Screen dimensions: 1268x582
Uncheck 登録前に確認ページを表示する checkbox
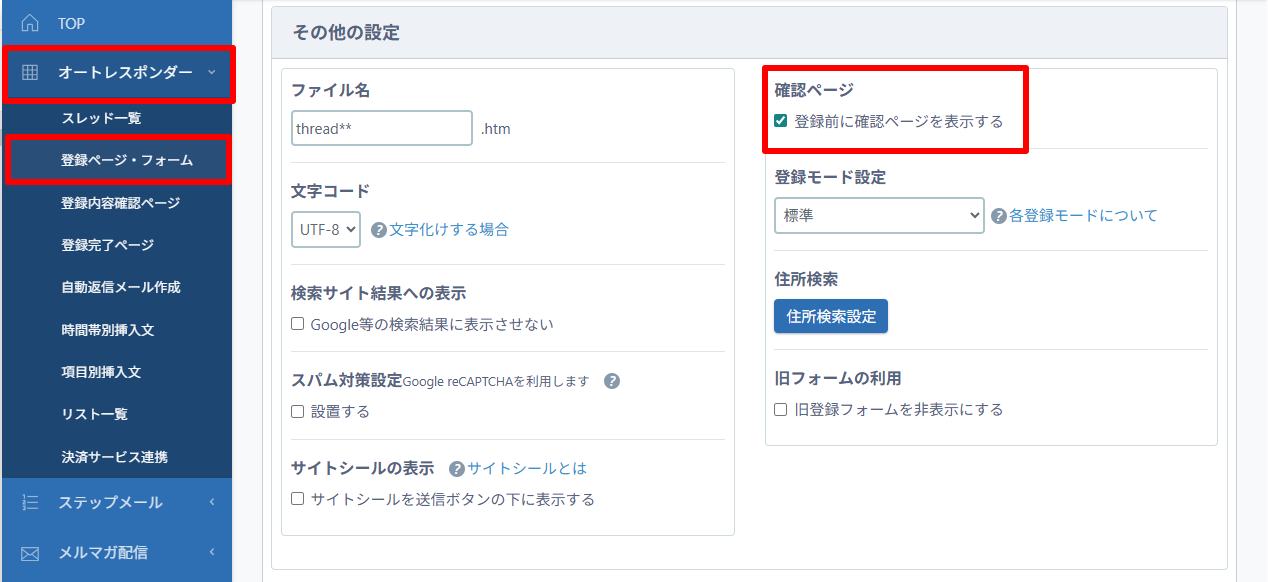point(781,121)
